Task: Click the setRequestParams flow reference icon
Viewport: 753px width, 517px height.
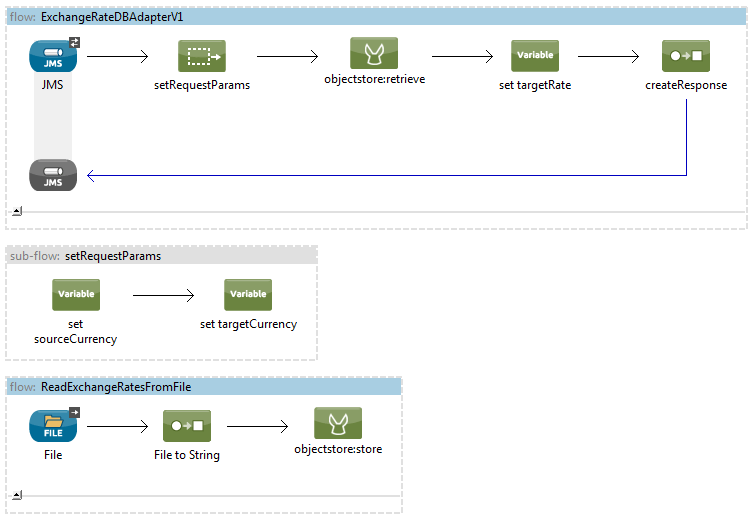Action: point(202,56)
